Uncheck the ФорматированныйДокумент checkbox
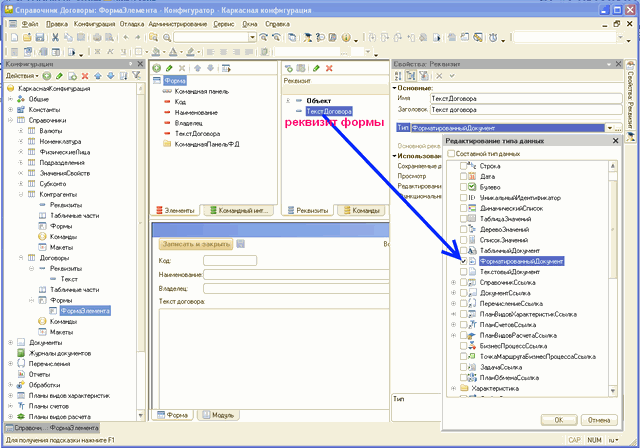Screen dimensions: 640x448 click(463, 261)
